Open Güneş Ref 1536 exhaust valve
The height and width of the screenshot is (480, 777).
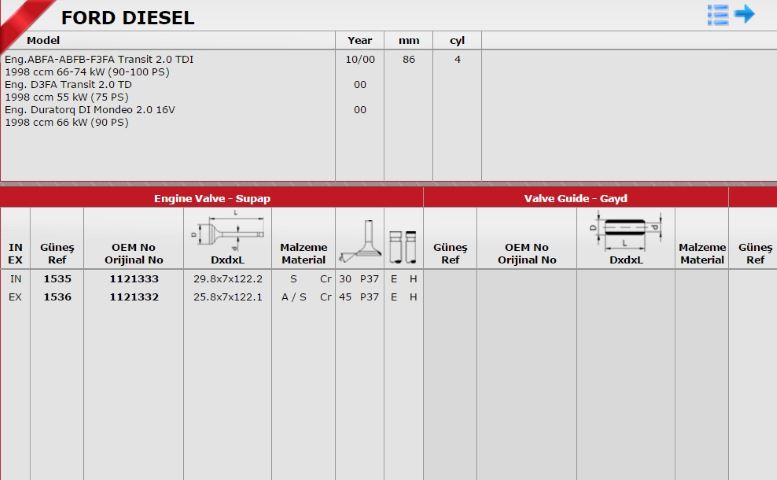click(57, 297)
